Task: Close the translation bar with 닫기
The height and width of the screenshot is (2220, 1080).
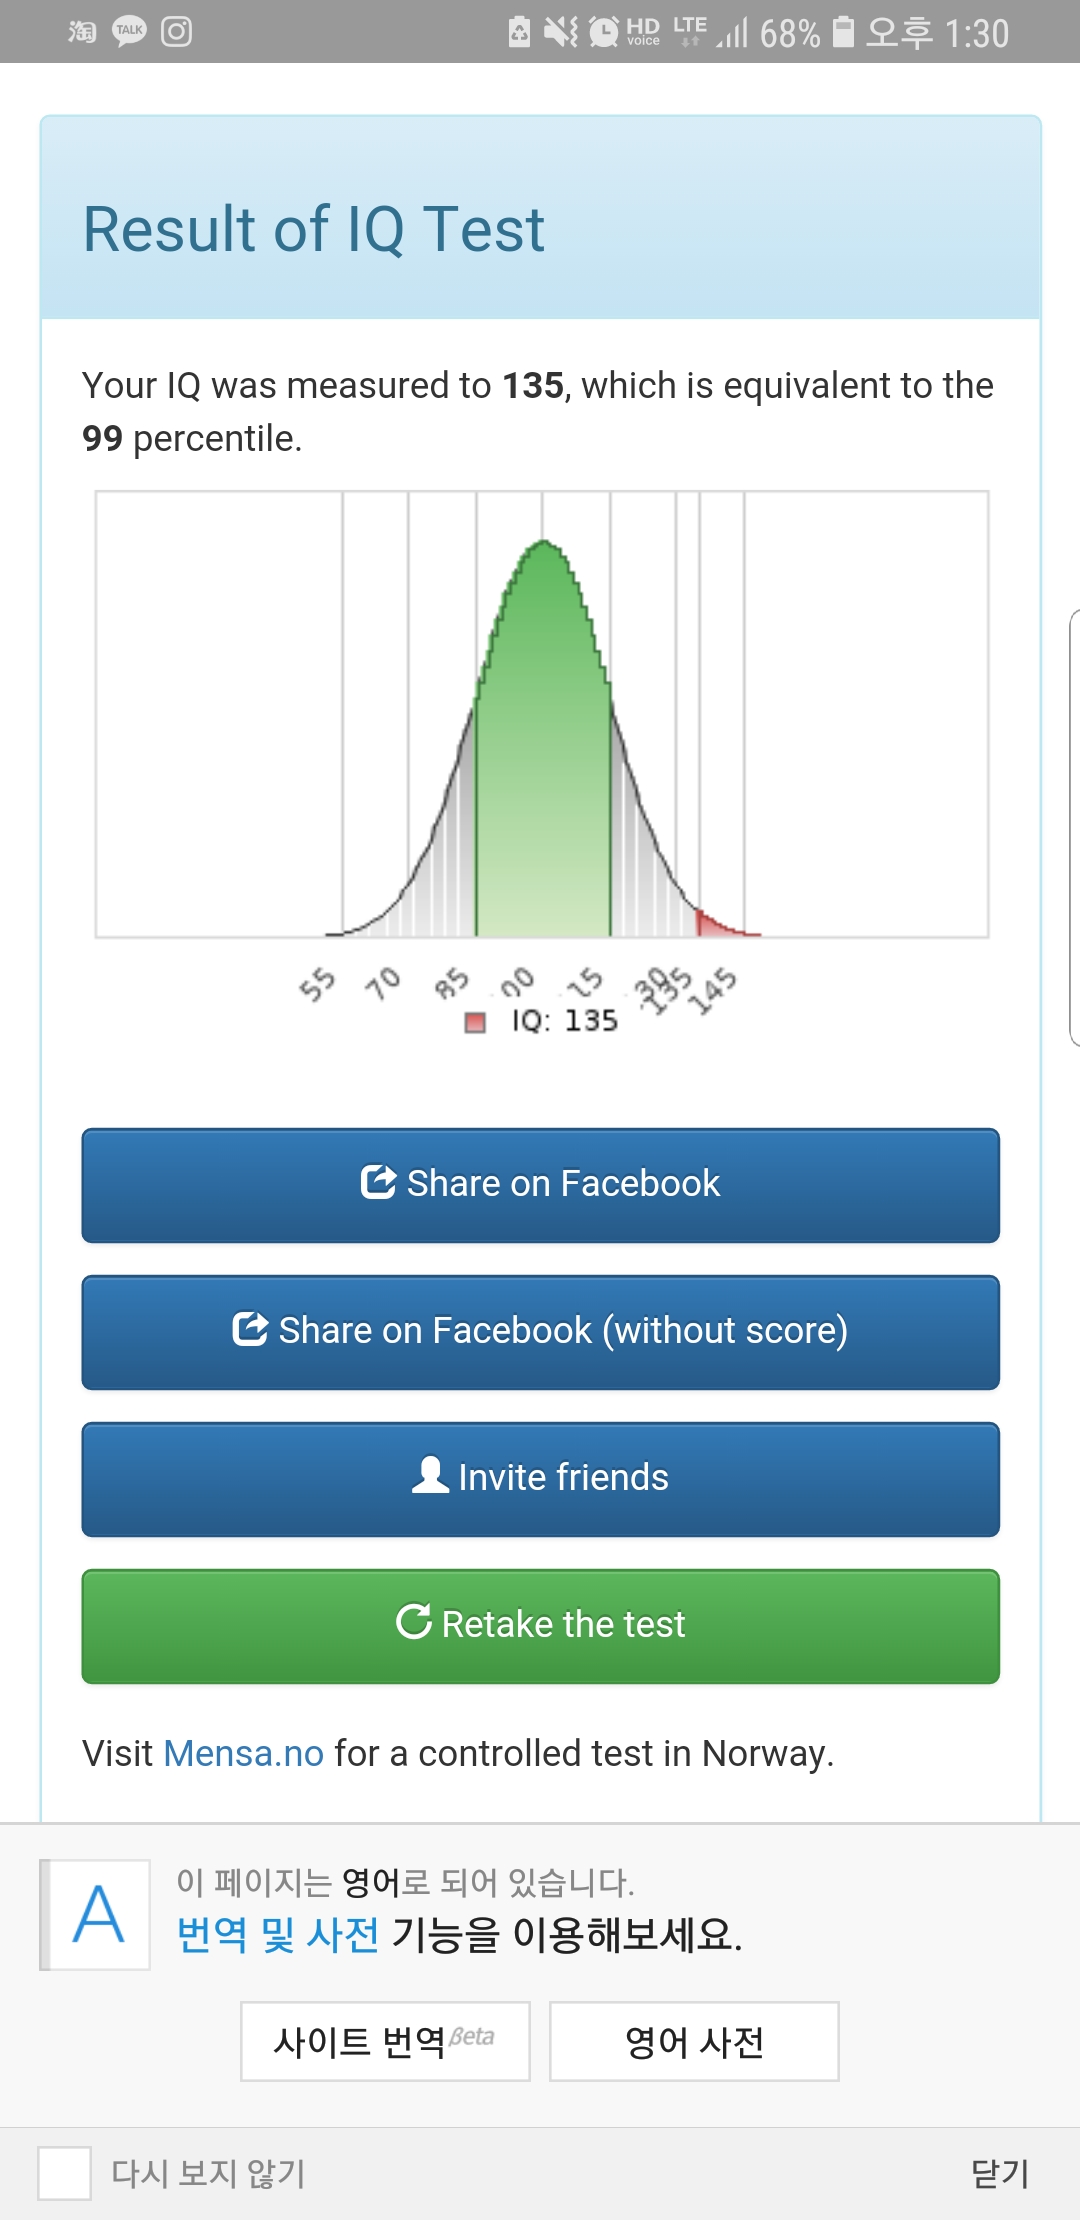Action: tap(1000, 2173)
